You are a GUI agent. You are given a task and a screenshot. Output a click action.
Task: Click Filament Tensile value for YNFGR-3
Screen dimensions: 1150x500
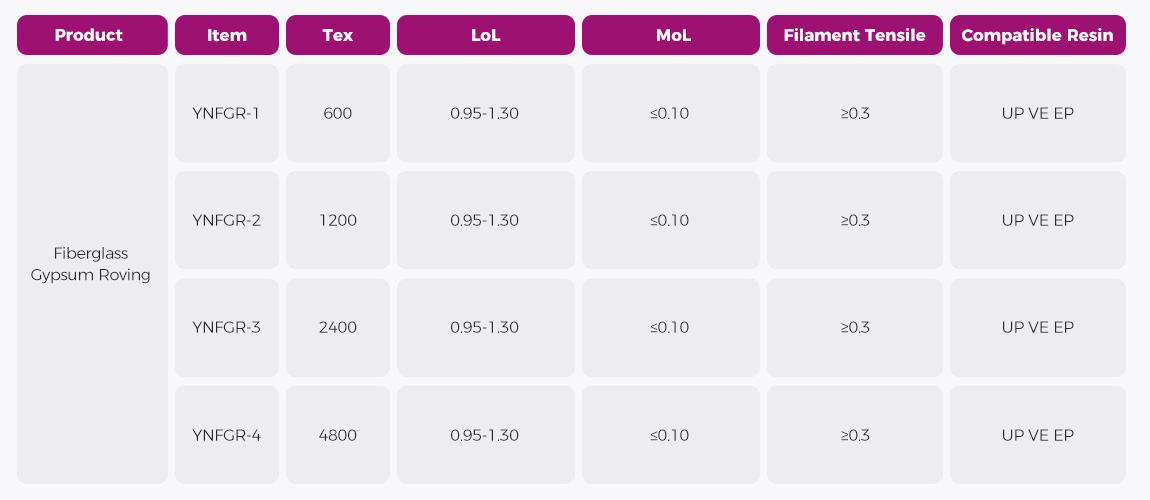(855, 327)
